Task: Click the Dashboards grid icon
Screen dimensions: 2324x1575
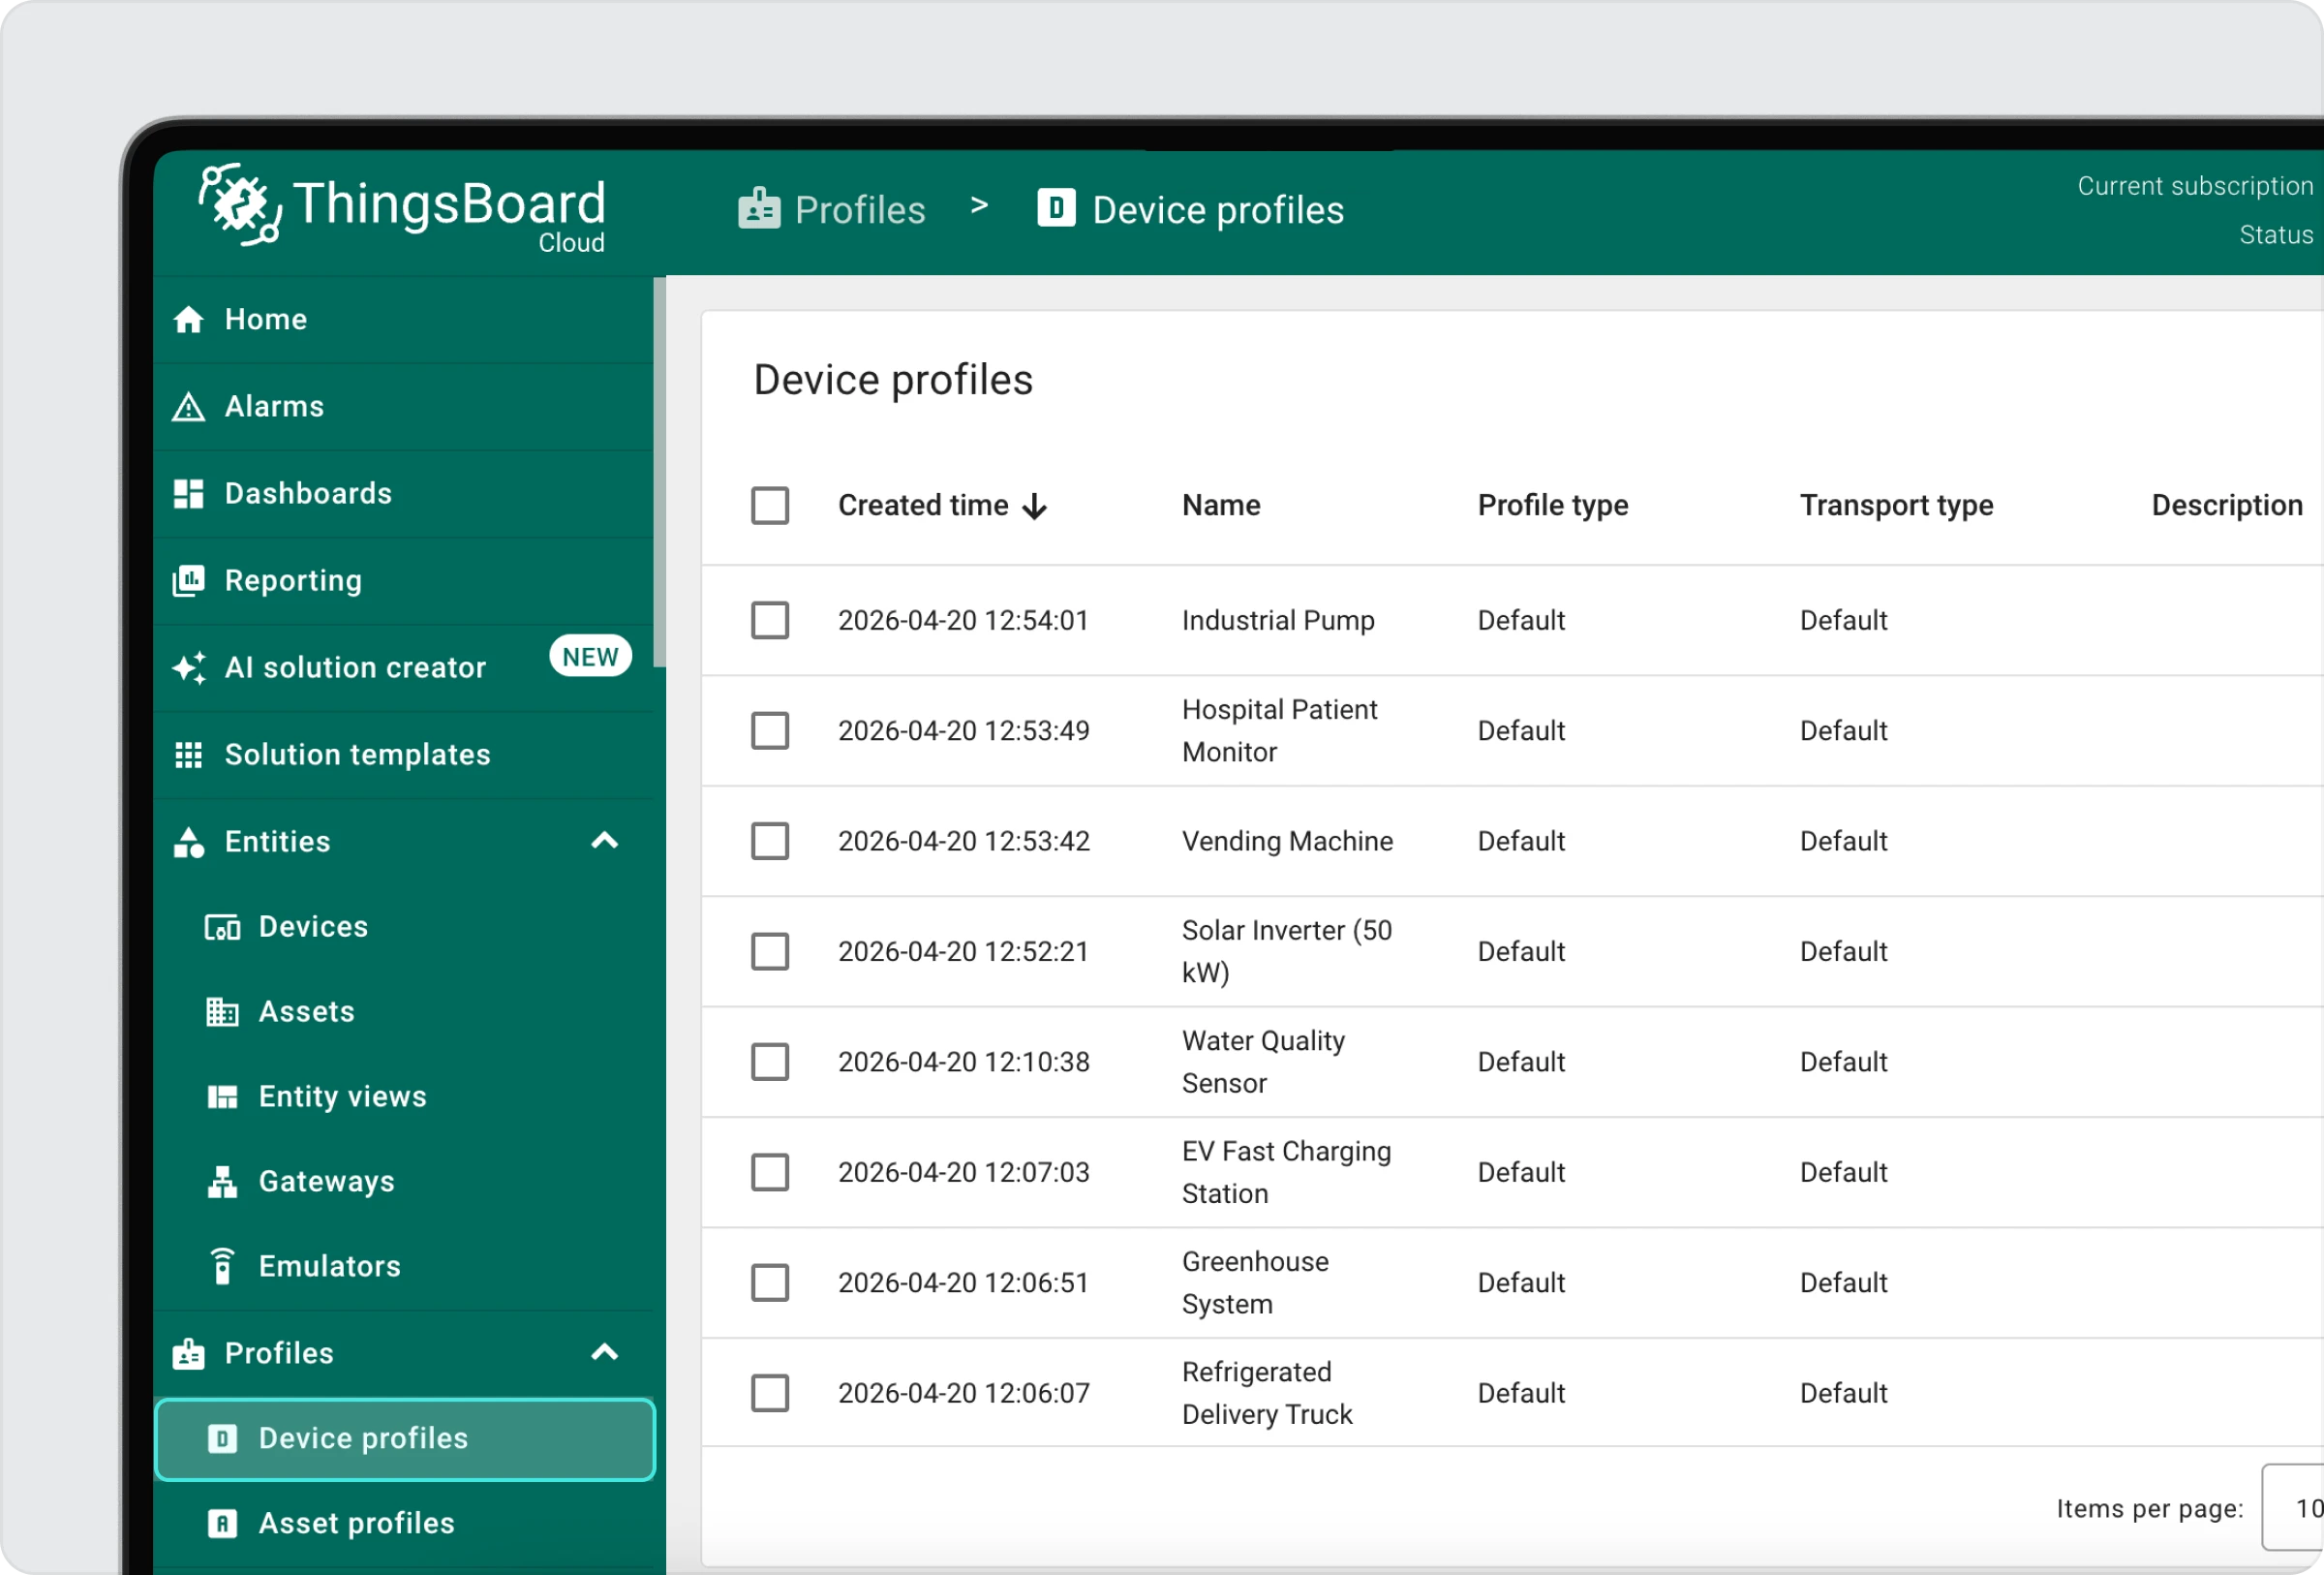Action: pyautogui.click(x=188, y=494)
